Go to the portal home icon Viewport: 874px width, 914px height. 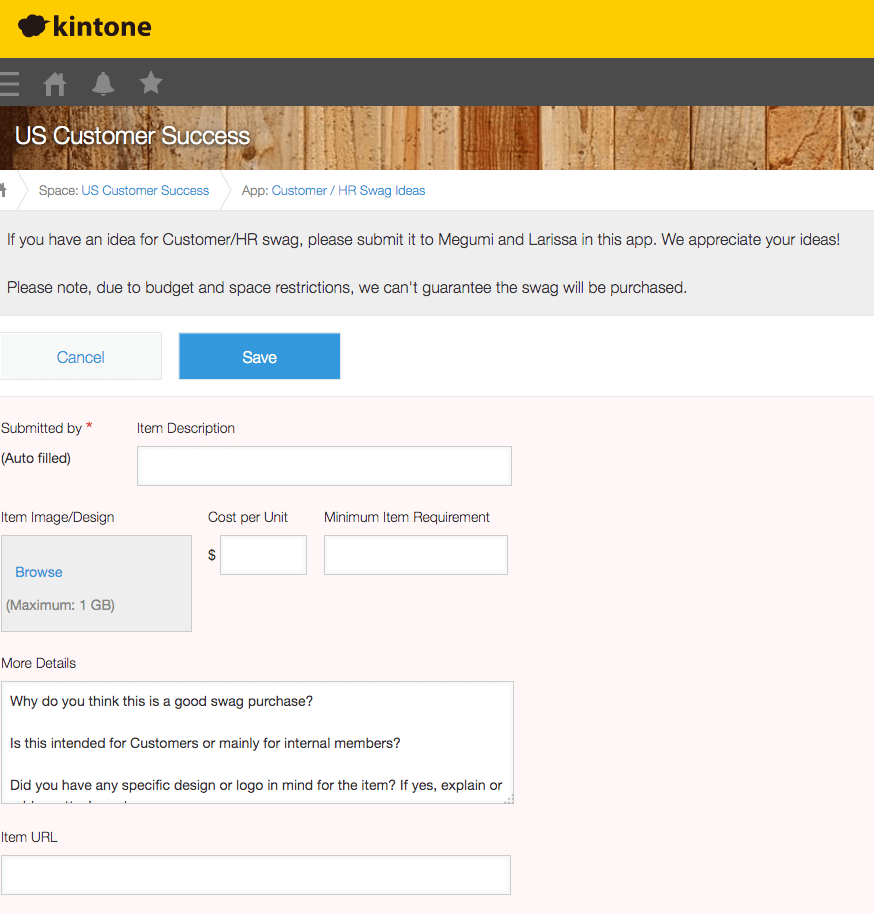coord(55,83)
